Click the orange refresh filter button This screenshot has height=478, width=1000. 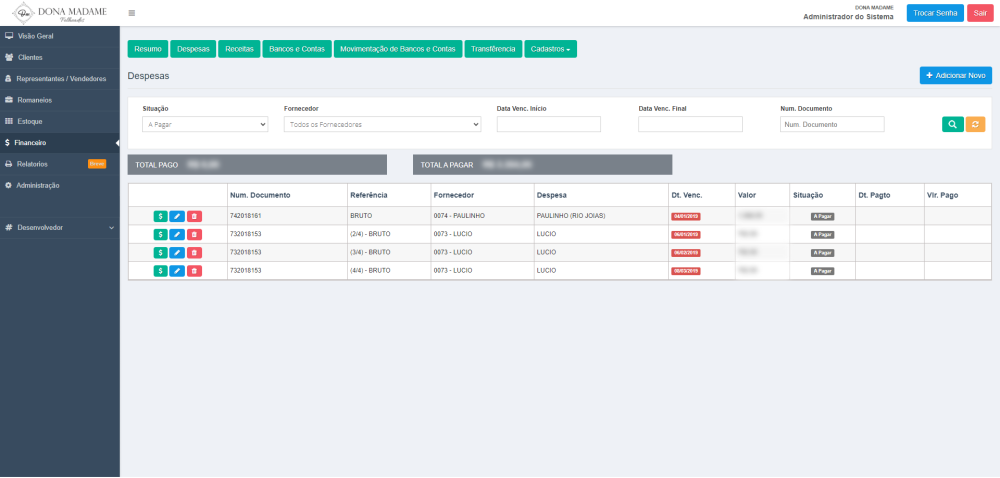point(975,124)
